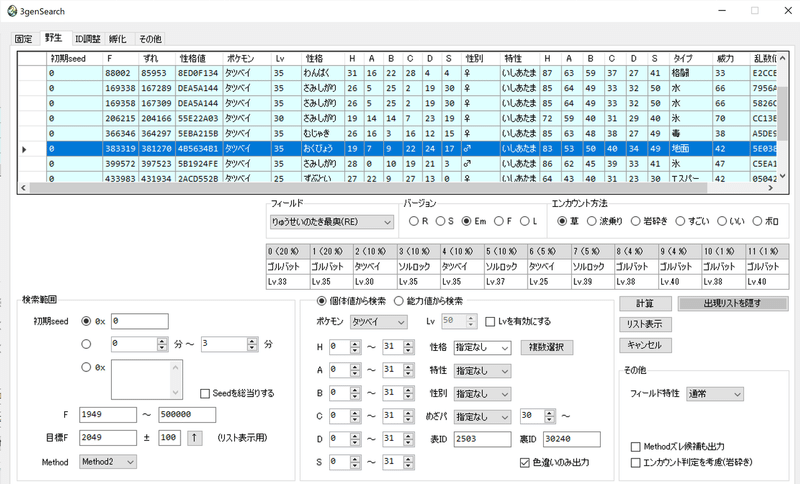Enable Seedを総当りする checkbox
The width and height of the screenshot is (800, 484).
point(237,393)
